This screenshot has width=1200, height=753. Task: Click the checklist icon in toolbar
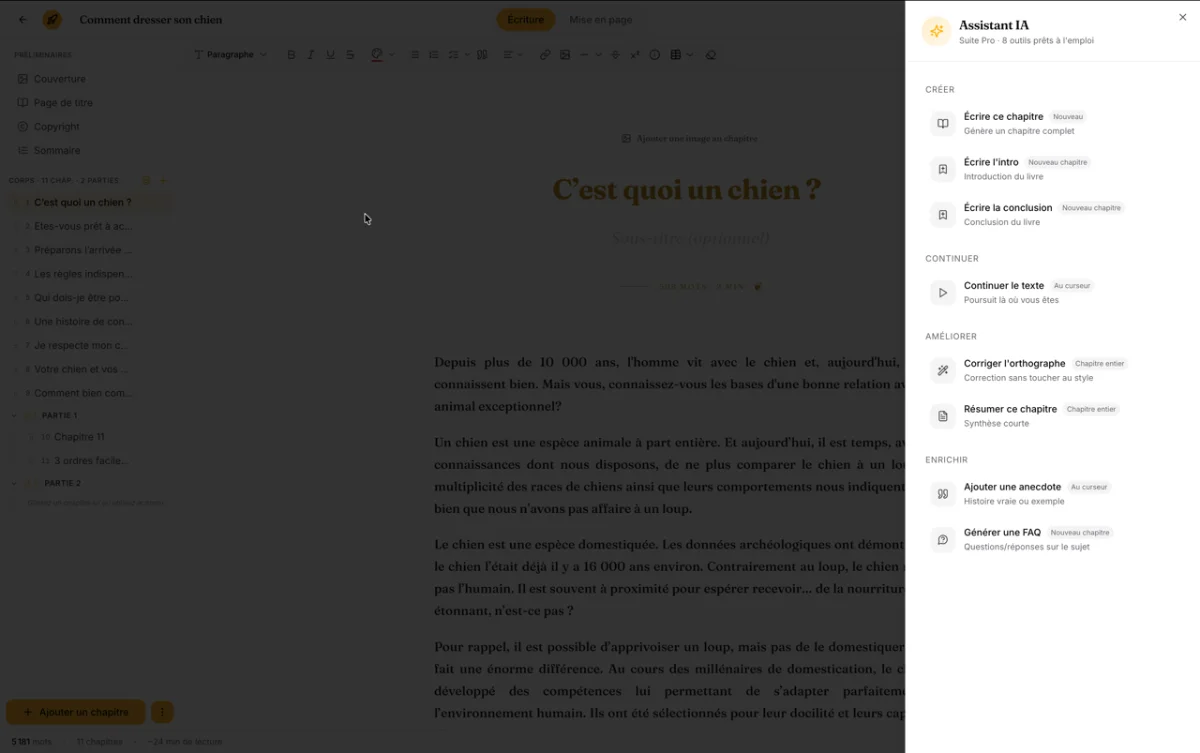(455, 55)
